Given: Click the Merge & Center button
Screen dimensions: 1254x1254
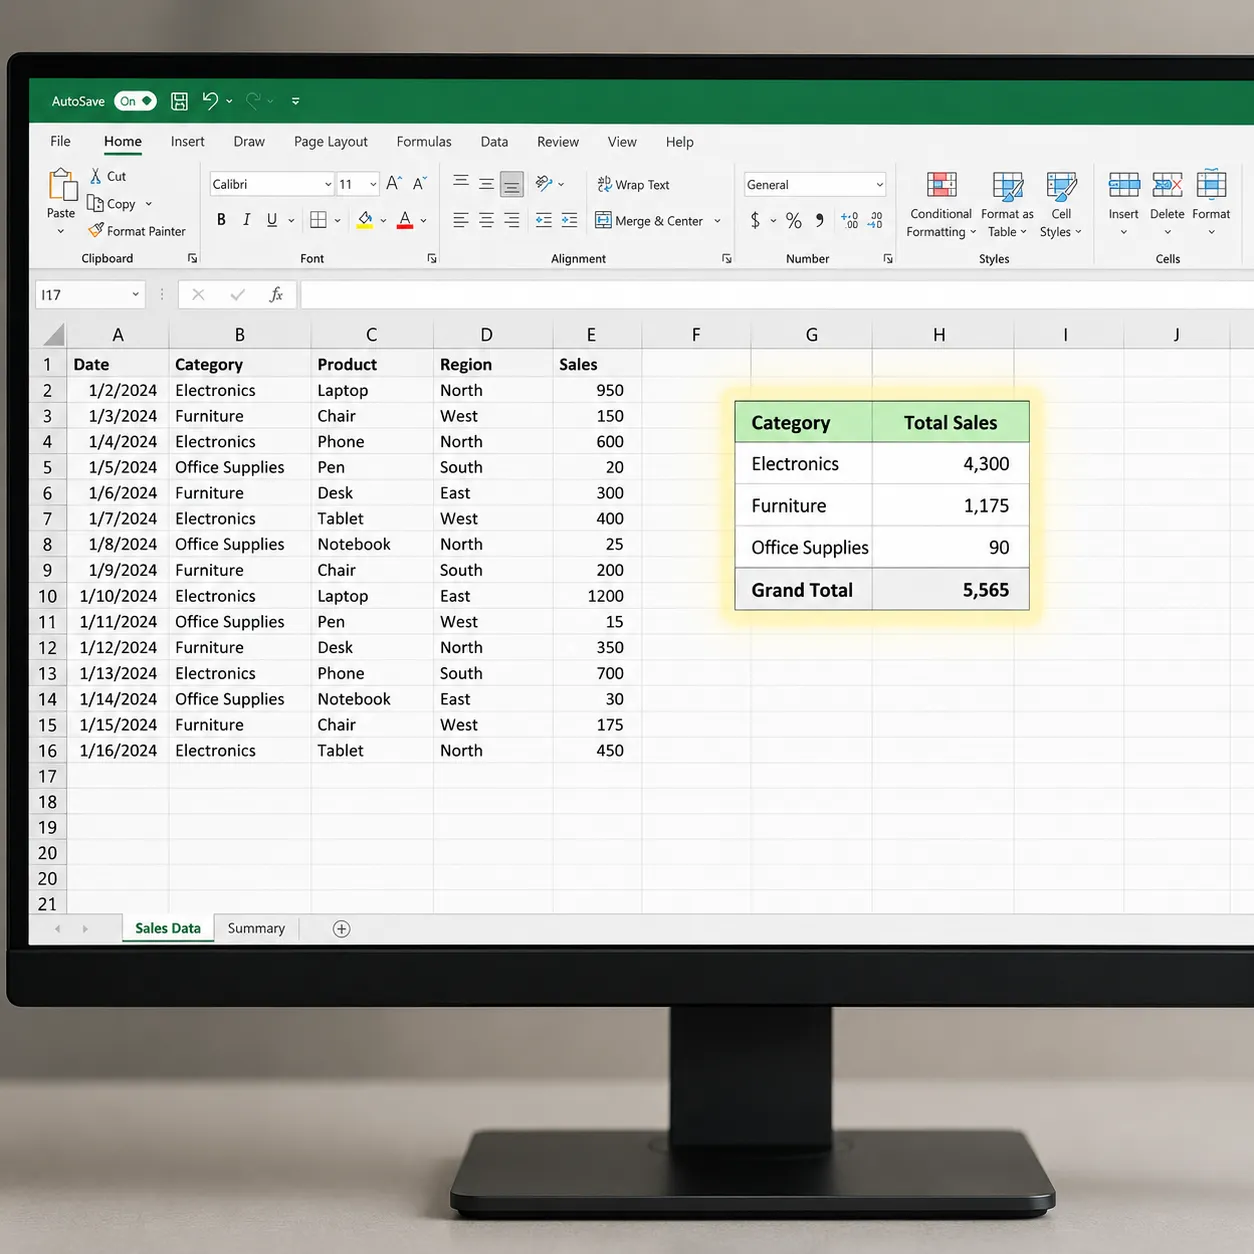Looking at the screenshot, I should [650, 221].
